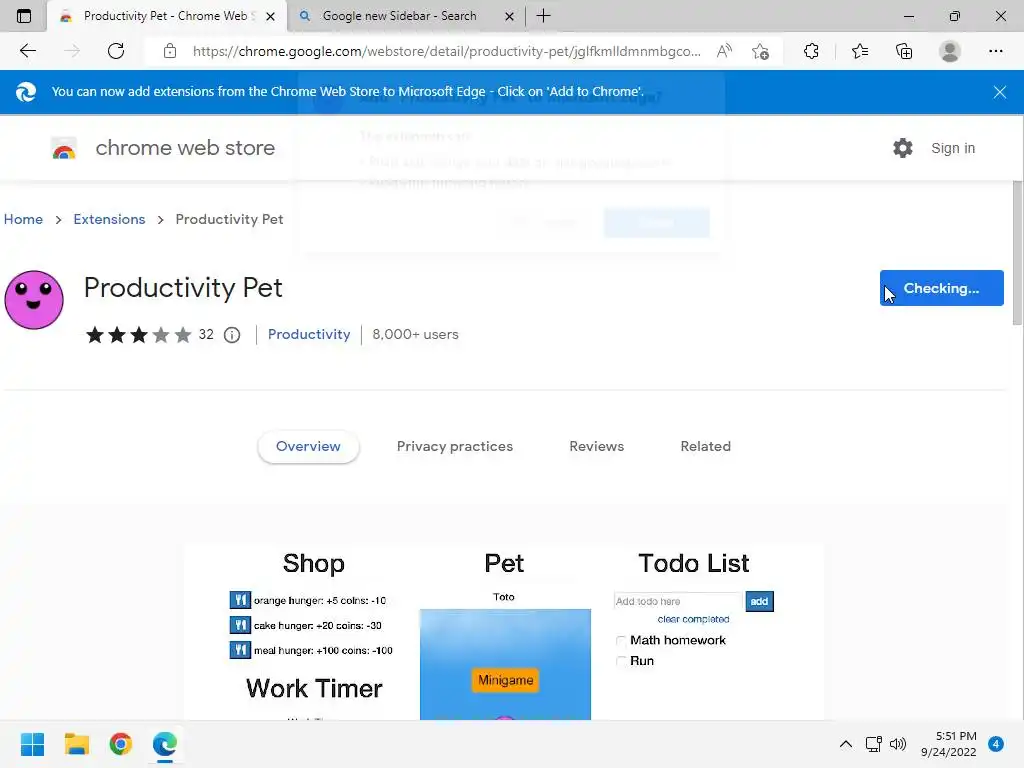Click the 8,000+ users text

(415, 334)
